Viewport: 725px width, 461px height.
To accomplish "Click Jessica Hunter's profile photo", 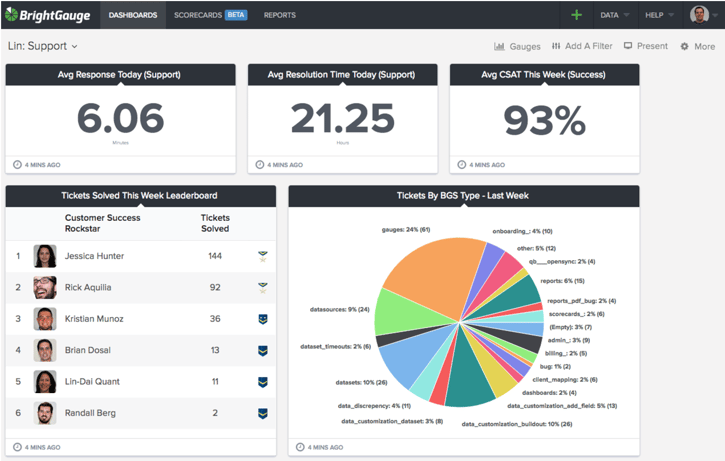I will tap(45, 256).
